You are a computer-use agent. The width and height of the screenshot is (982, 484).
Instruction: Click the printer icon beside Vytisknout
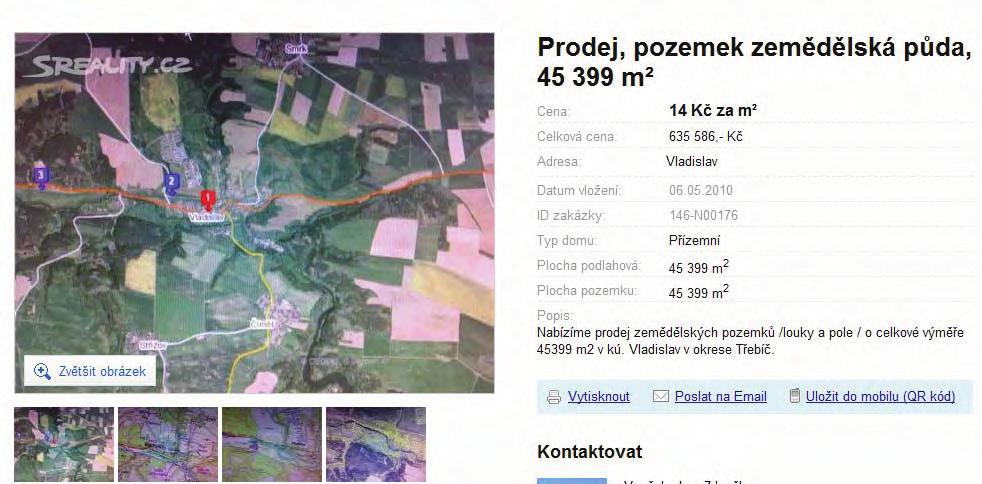[554, 397]
